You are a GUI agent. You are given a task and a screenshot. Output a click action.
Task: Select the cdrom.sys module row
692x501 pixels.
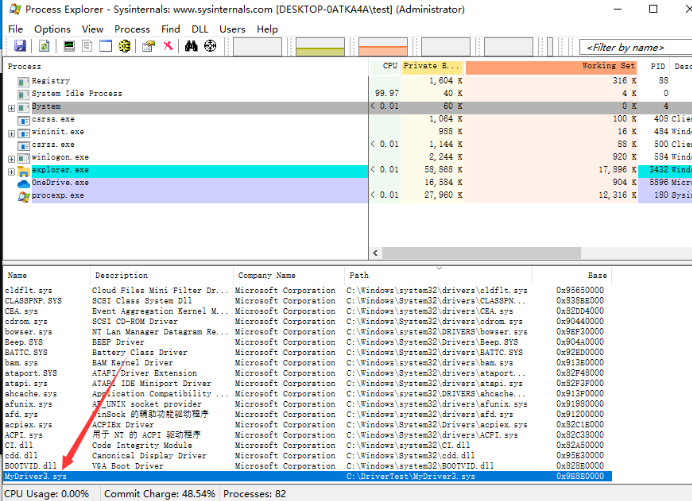point(308,321)
